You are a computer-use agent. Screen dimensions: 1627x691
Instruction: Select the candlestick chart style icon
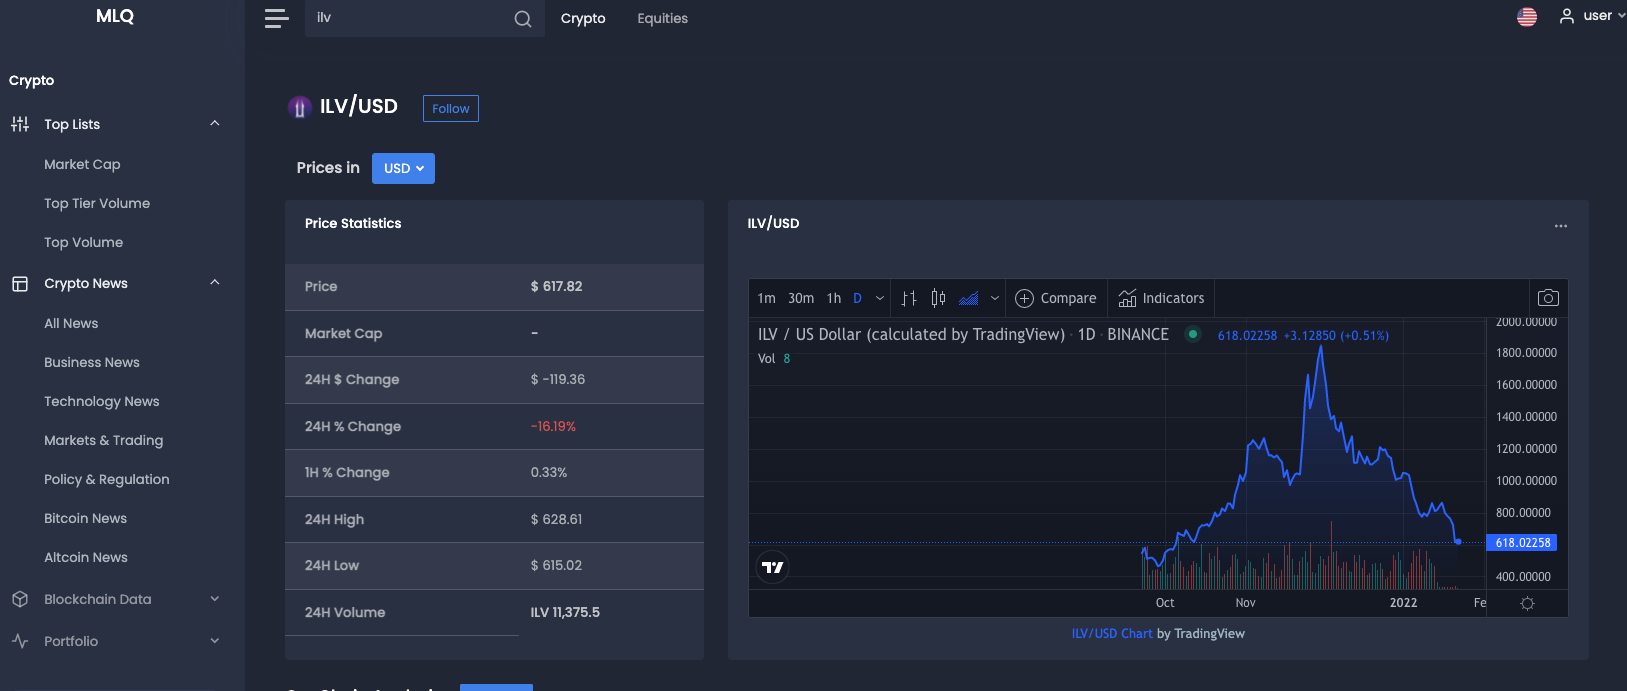pyautogui.click(x=938, y=298)
